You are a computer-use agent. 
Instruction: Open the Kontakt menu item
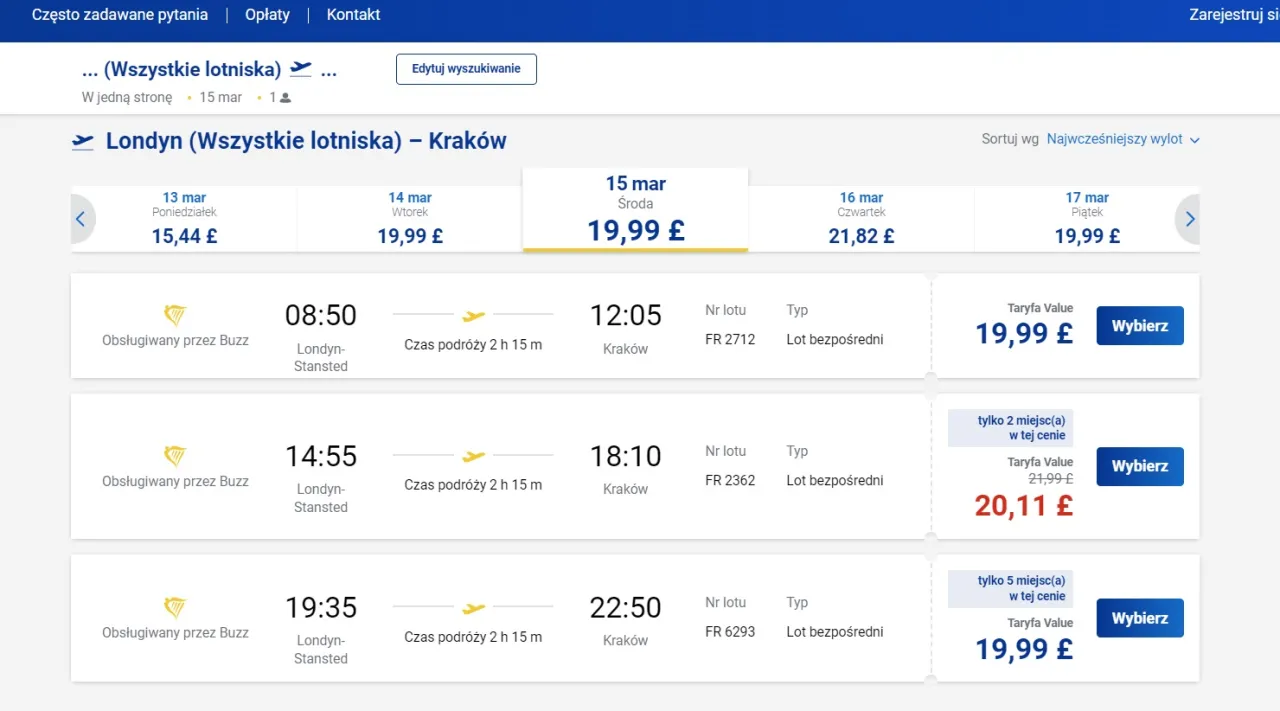[x=353, y=14]
